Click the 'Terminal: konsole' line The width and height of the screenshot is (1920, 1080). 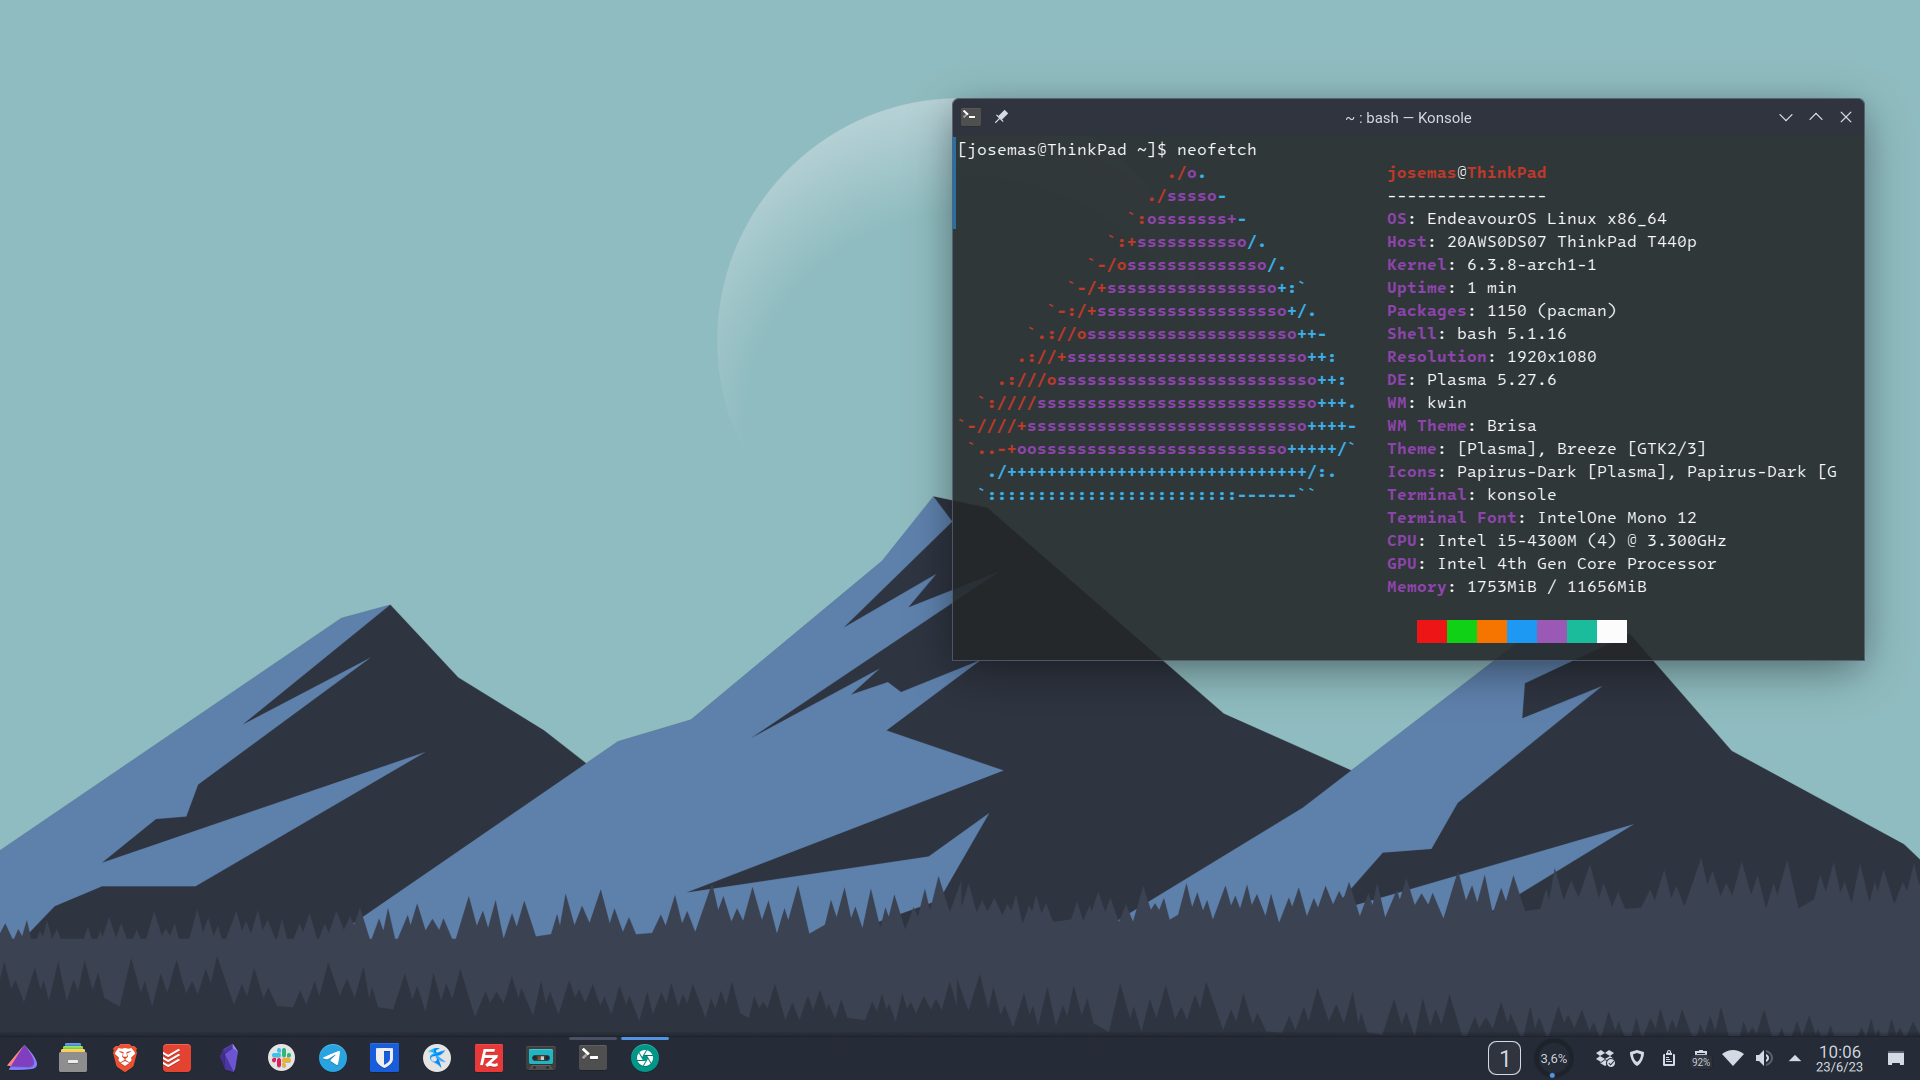(1471, 495)
